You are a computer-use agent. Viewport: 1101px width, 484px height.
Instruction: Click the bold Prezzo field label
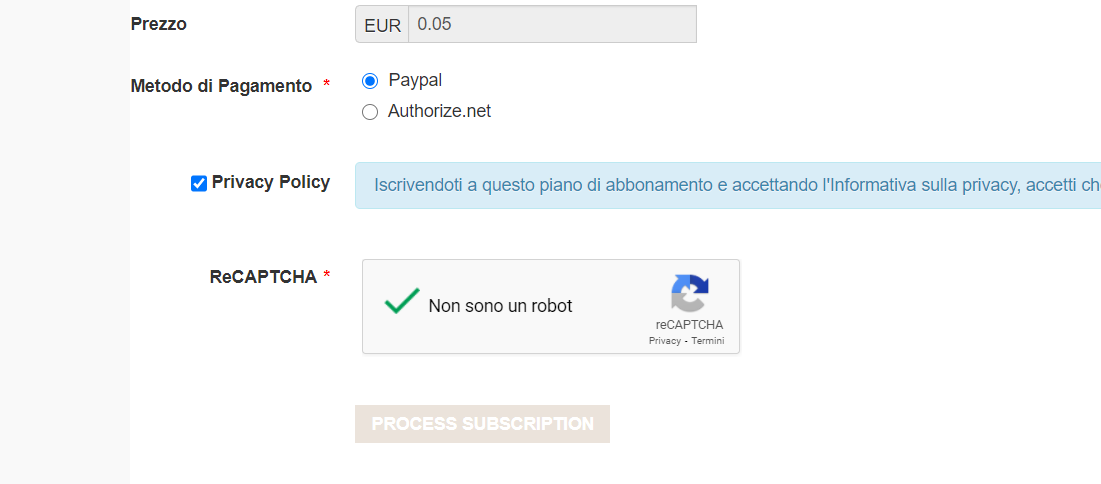(x=159, y=24)
